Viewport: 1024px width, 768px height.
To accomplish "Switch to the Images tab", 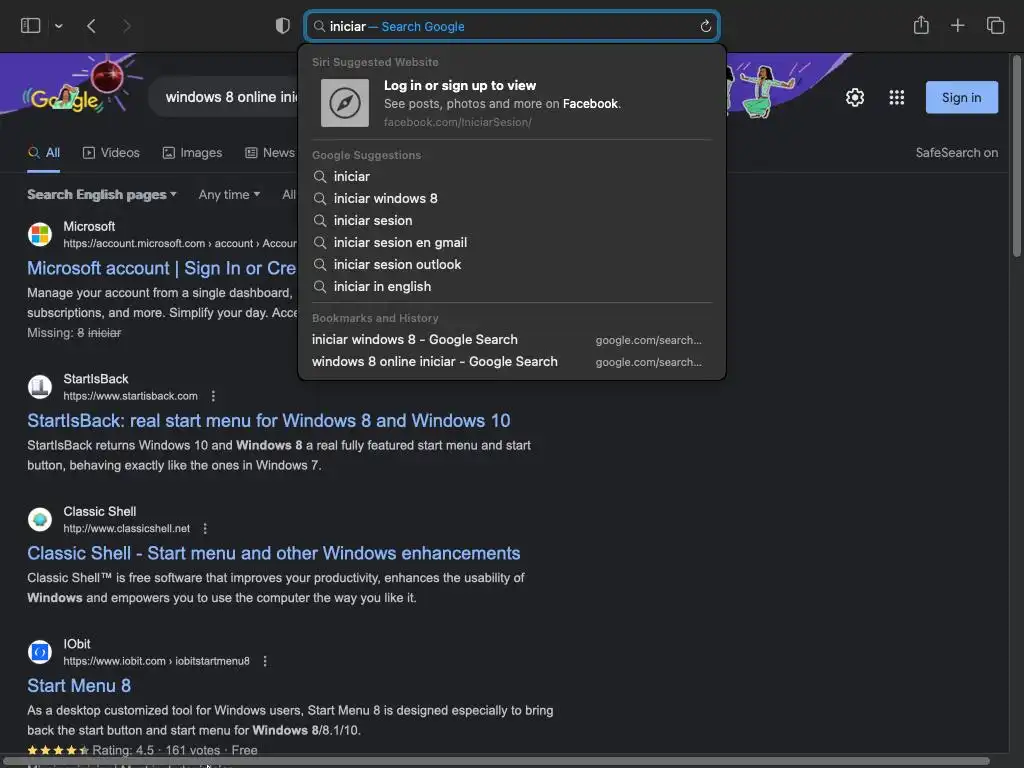I will (192, 153).
